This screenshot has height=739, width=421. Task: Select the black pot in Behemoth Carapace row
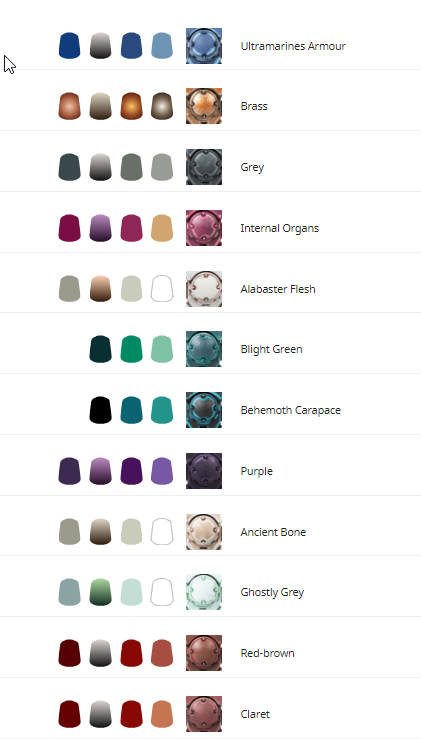100,410
